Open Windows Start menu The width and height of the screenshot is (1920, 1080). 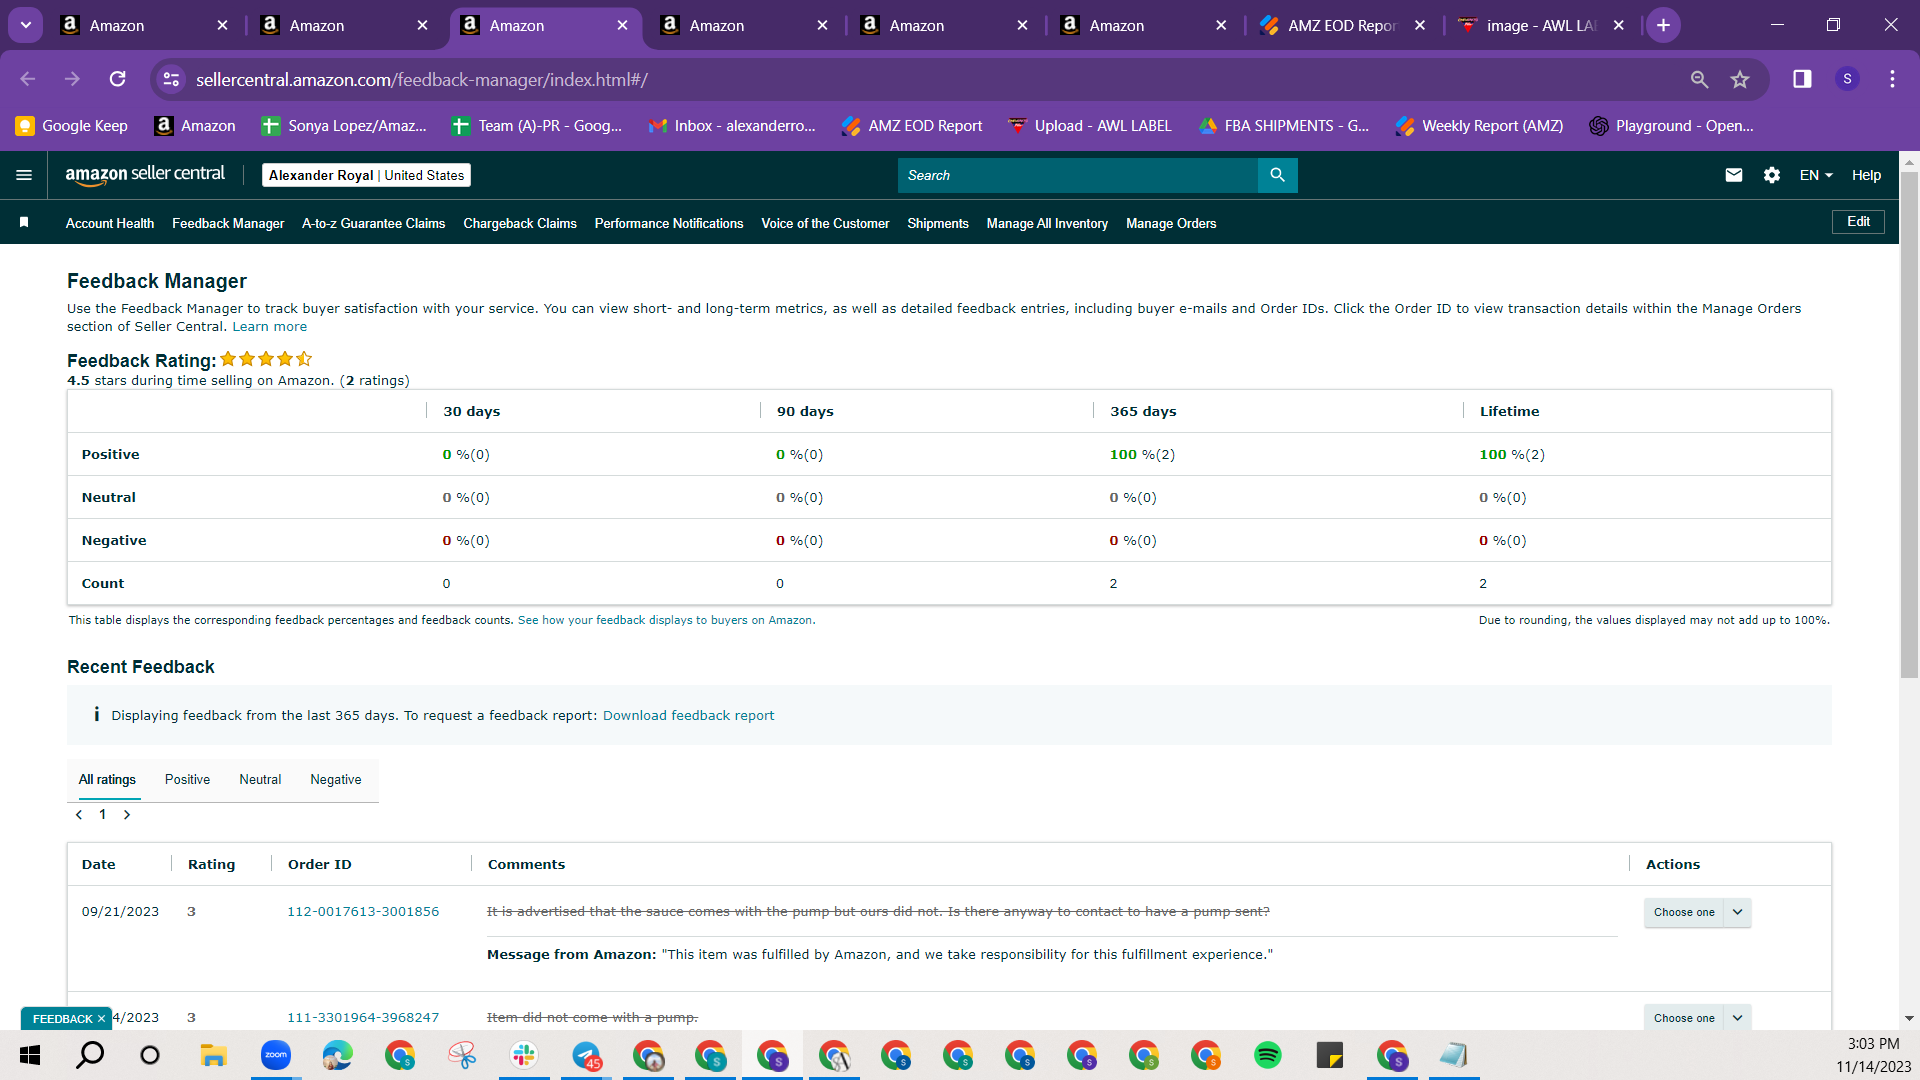(30, 1055)
